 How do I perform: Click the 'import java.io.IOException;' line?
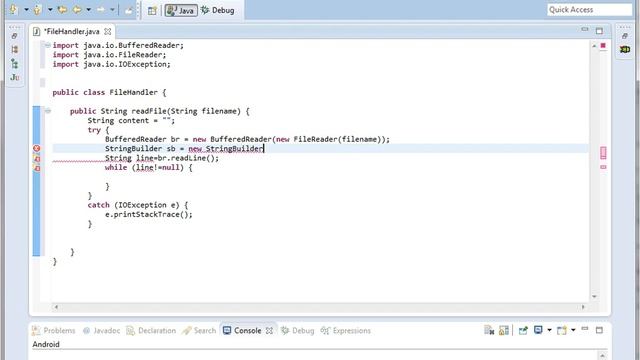(111, 64)
